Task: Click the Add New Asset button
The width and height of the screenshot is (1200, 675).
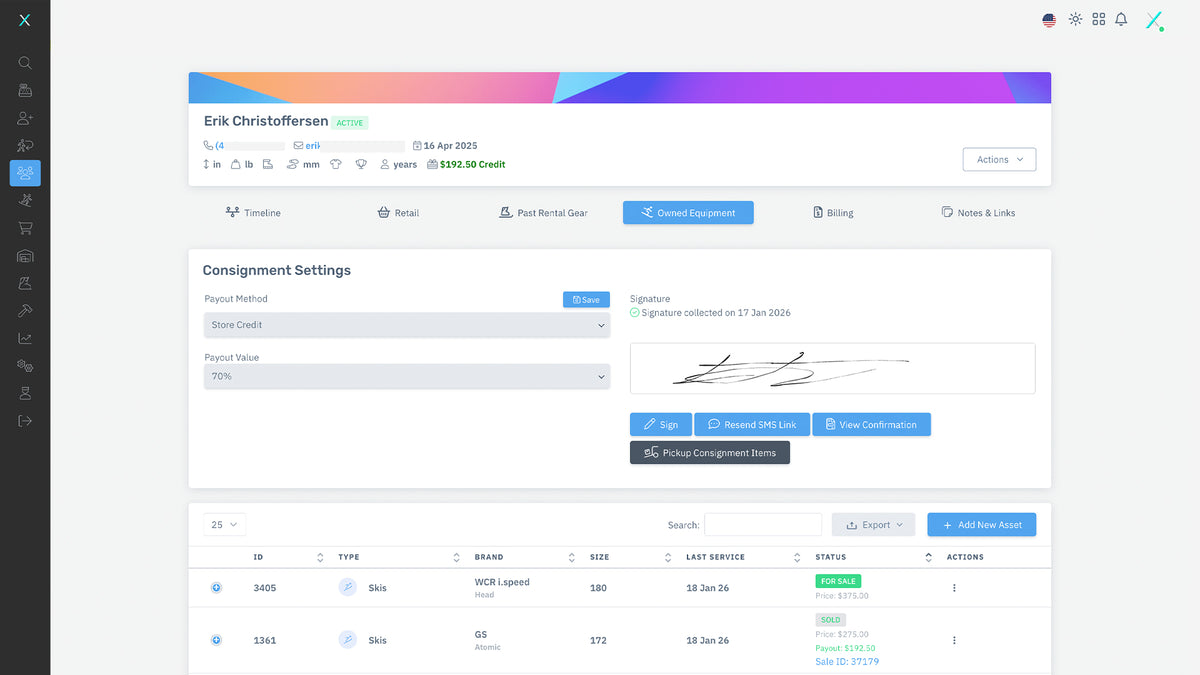Action: [981, 525]
